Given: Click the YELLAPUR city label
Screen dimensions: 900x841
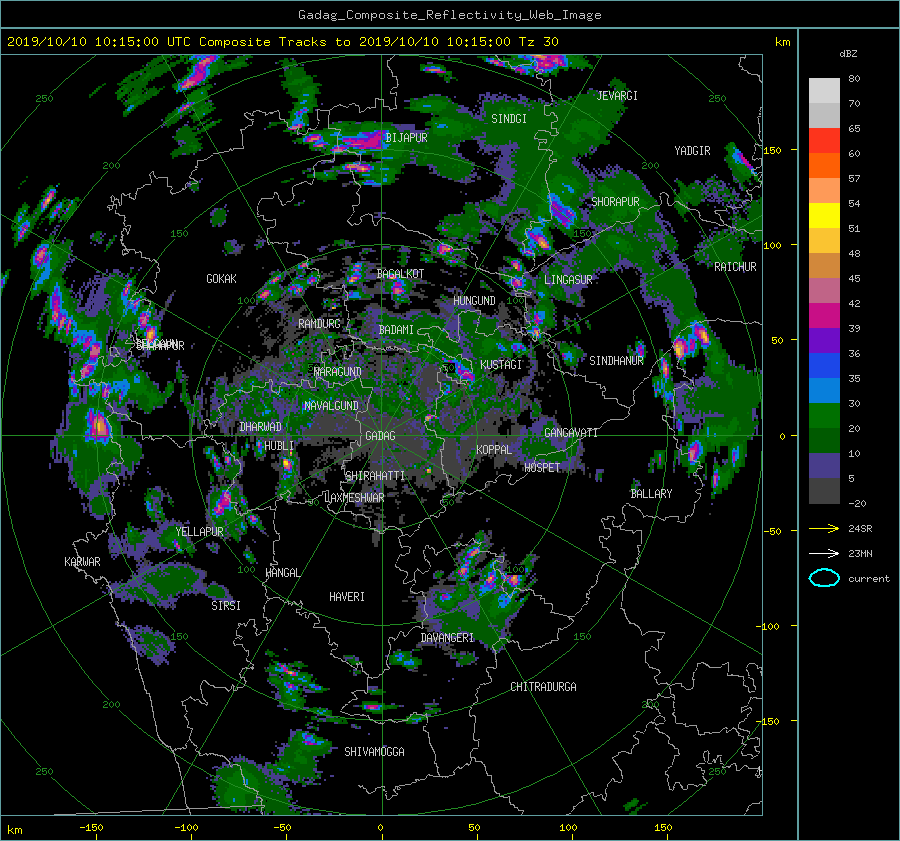Looking at the screenshot, I should click(200, 532).
